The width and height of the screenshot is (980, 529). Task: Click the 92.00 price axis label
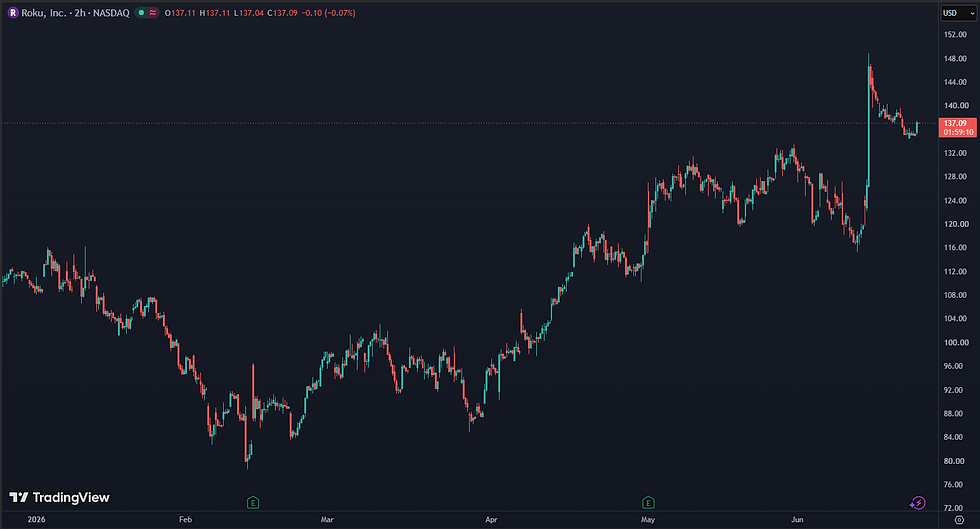tap(953, 390)
